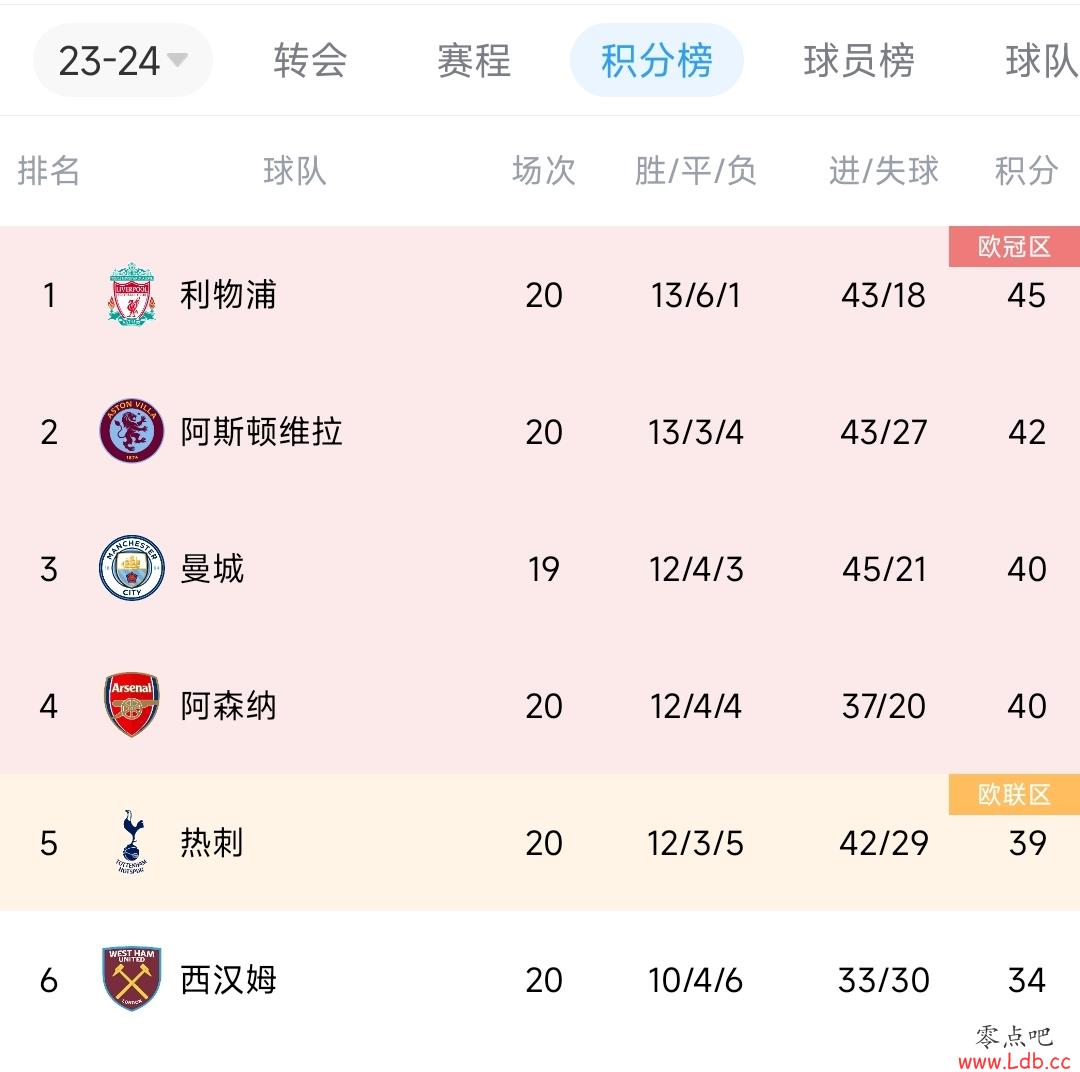Click the 热刺 row points 39
The height and width of the screenshot is (1072, 1080).
(x=1027, y=843)
